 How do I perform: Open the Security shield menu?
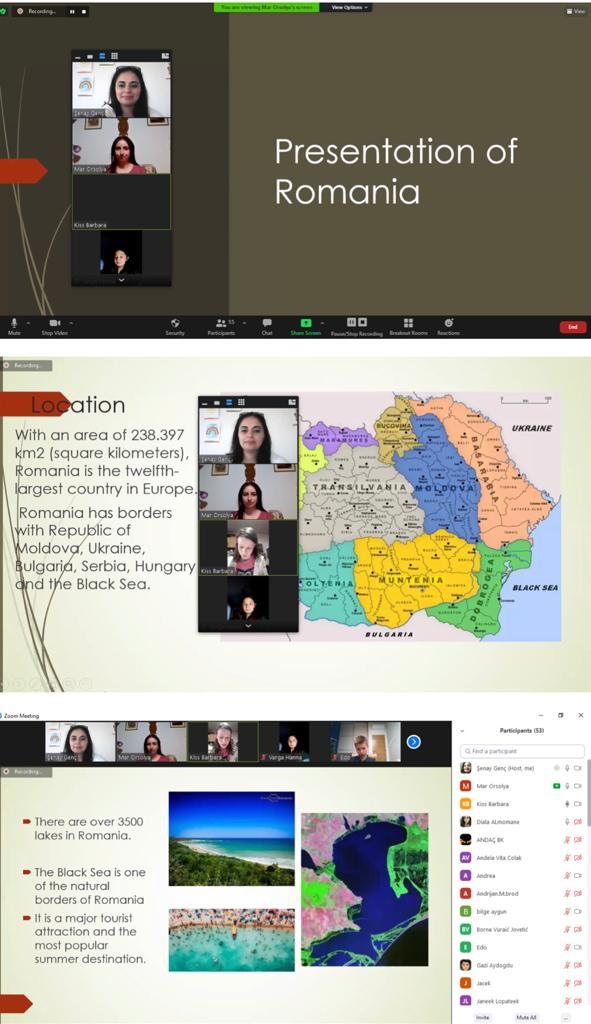[x=175, y=323]
